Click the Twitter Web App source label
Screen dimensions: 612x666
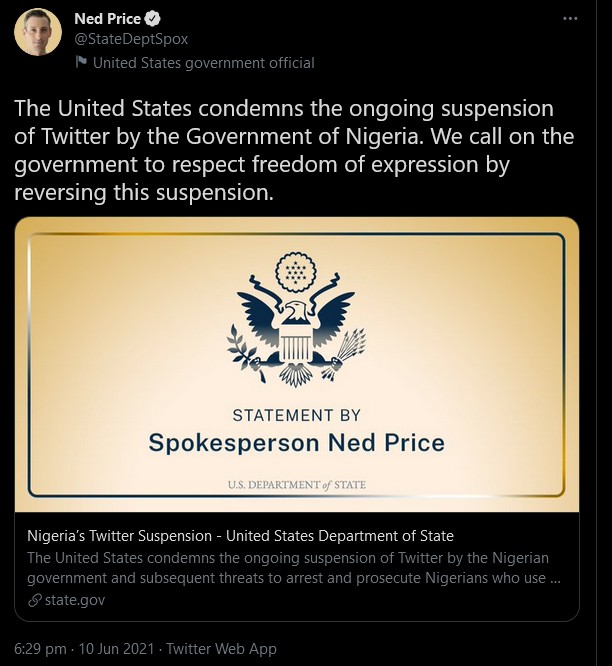coord(221,649)
